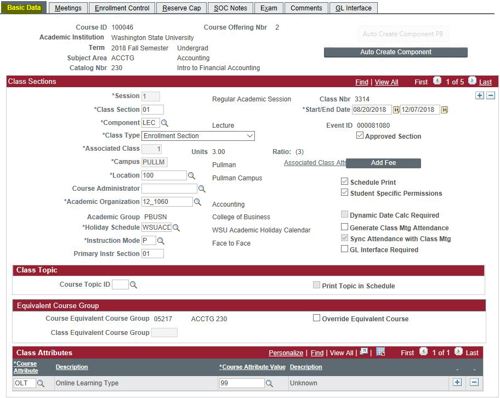Toggle Dynamic Date Calc Required checkbox

344,214
